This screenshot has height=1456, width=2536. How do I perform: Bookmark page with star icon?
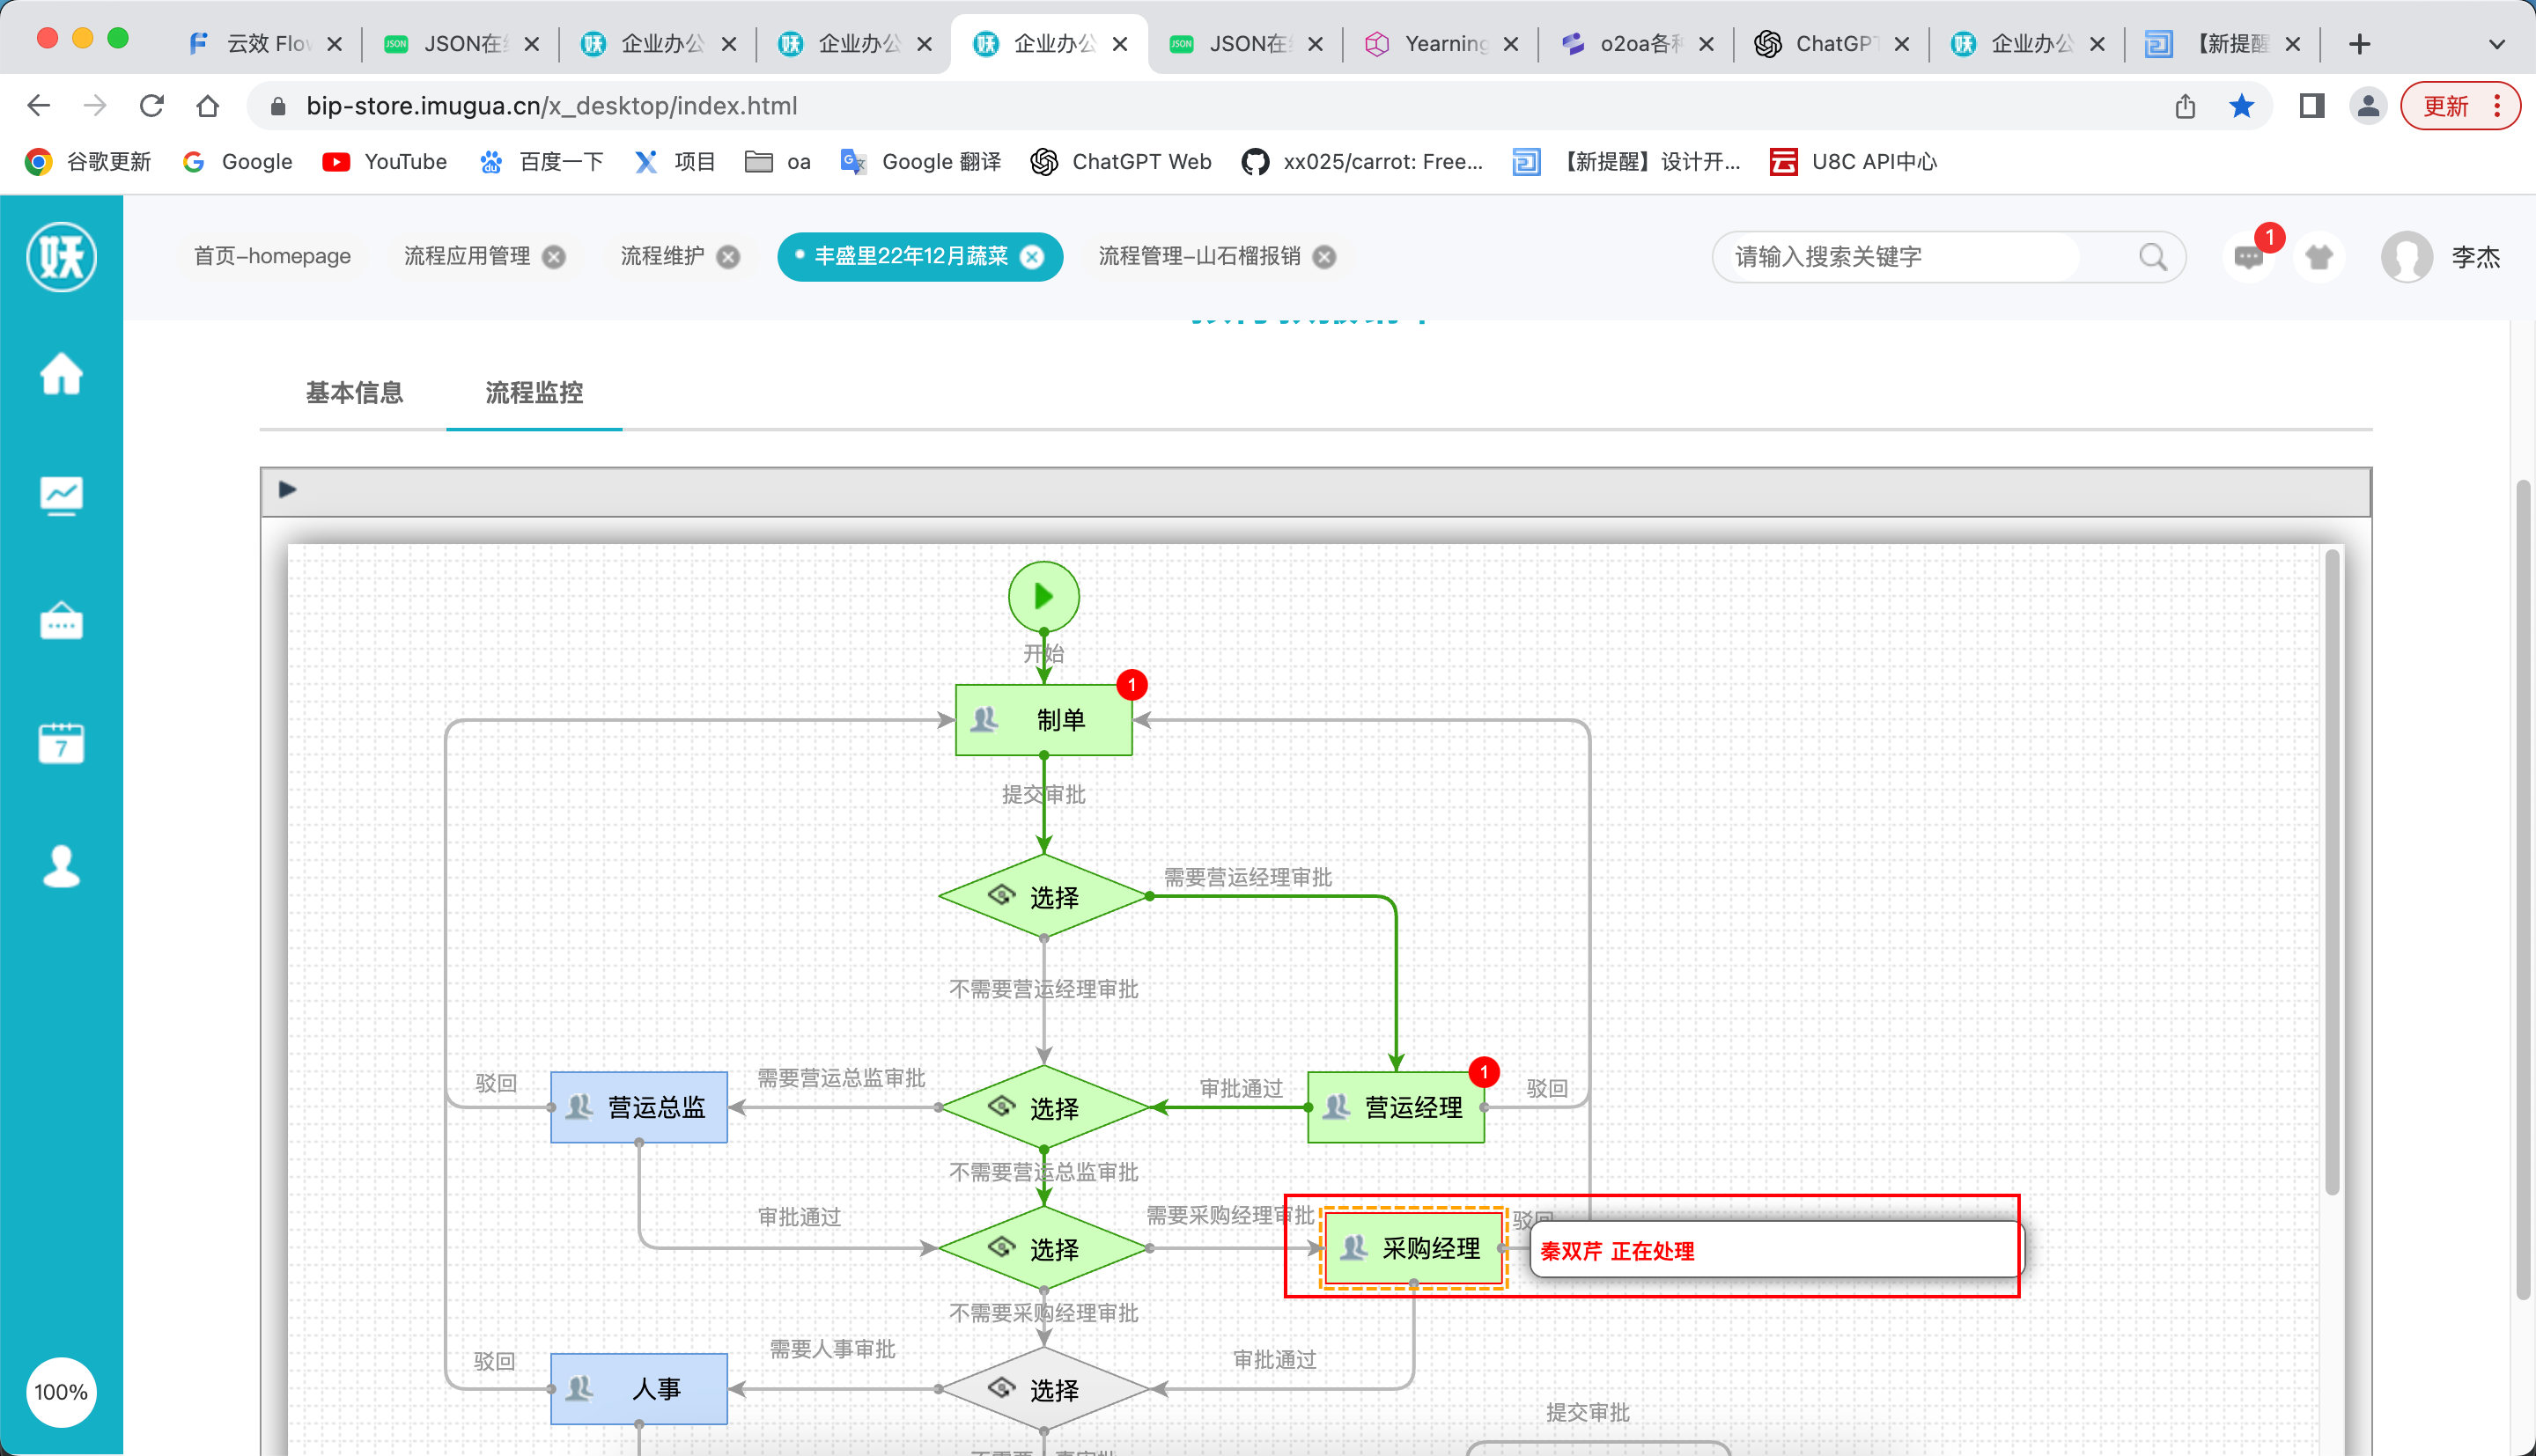pos(2241,106)
